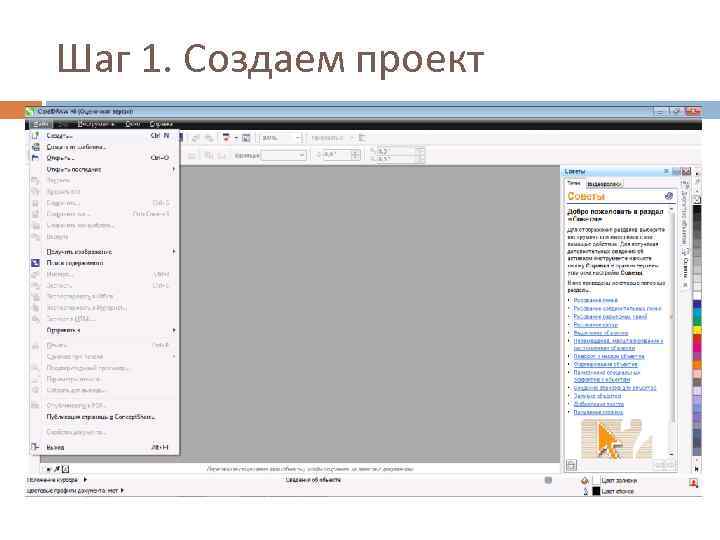This screenshot has height=540, width=720.
Task: Click the Файл menu in menu bar
Action: tap(40, 124)
